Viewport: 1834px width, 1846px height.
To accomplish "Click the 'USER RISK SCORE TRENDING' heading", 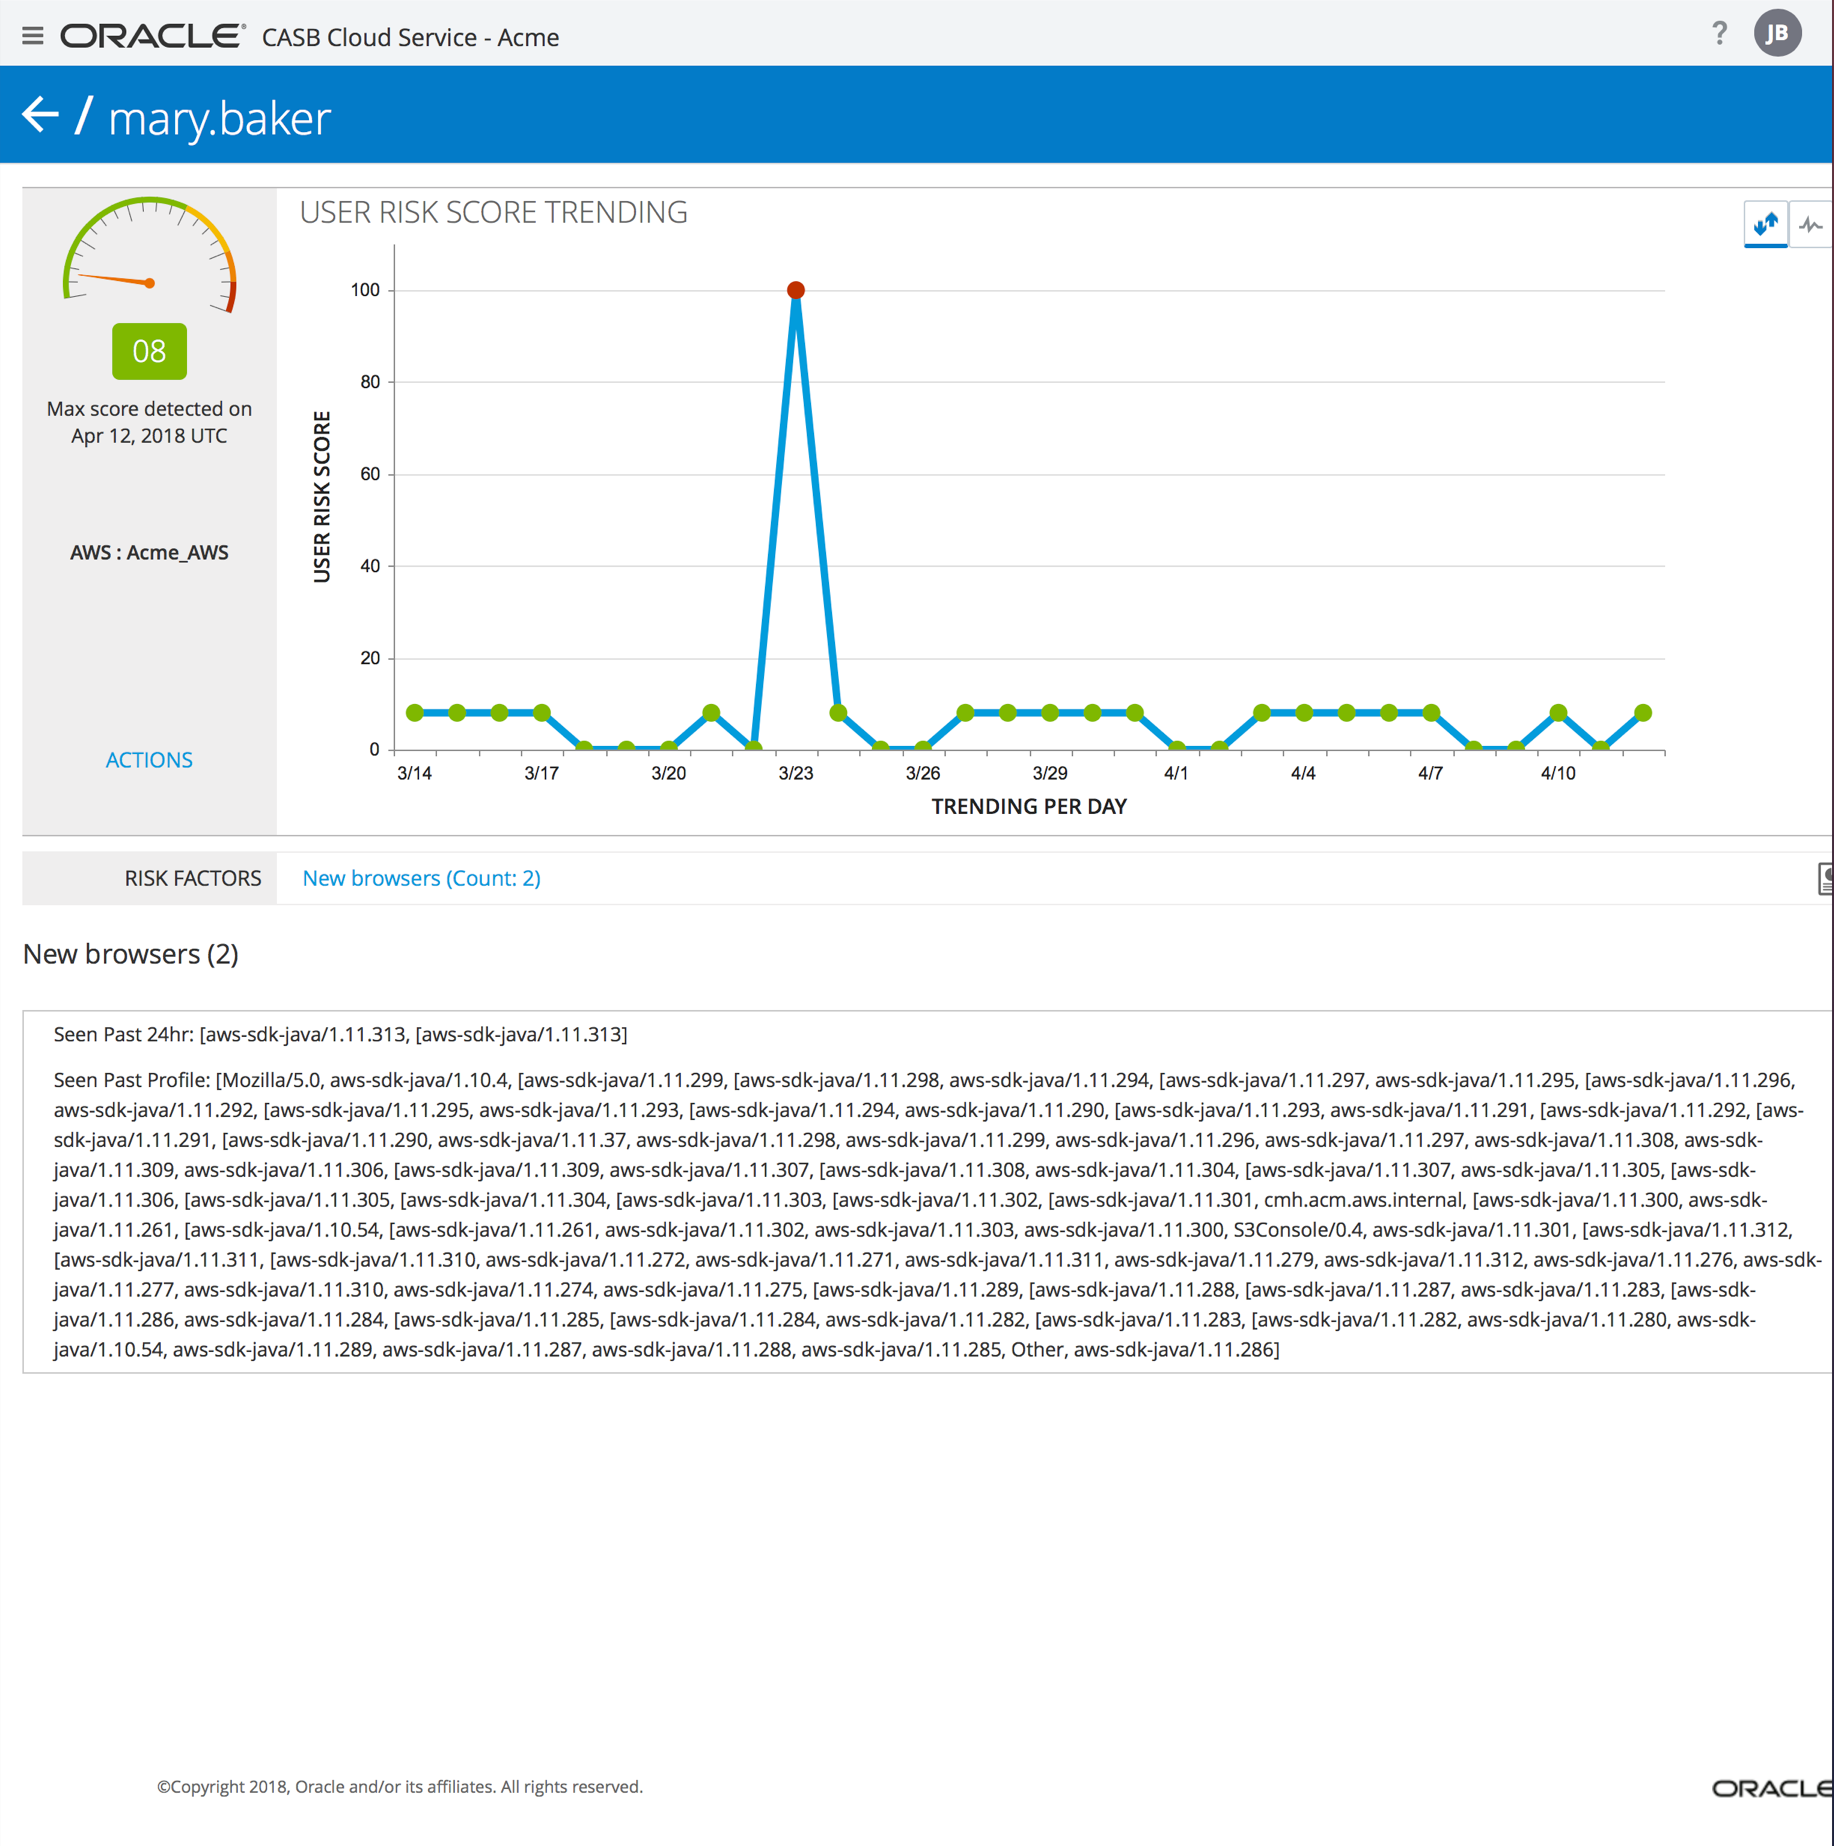I will click(x=493, y=212).
